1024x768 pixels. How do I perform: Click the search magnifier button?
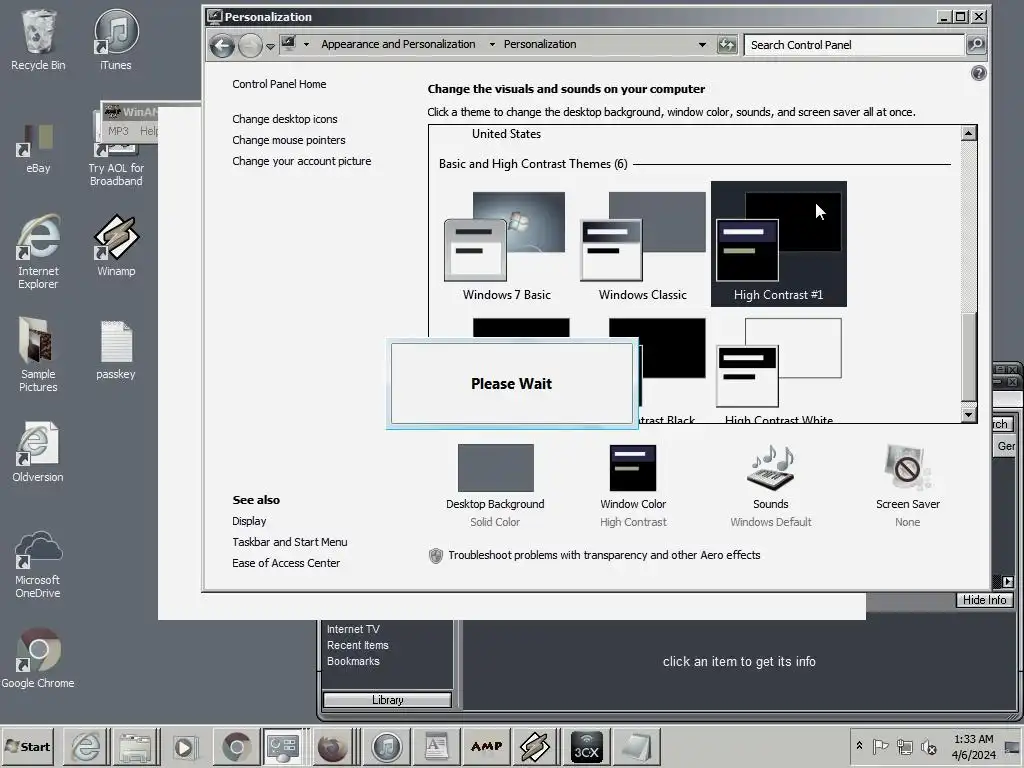tap(975, 45)
